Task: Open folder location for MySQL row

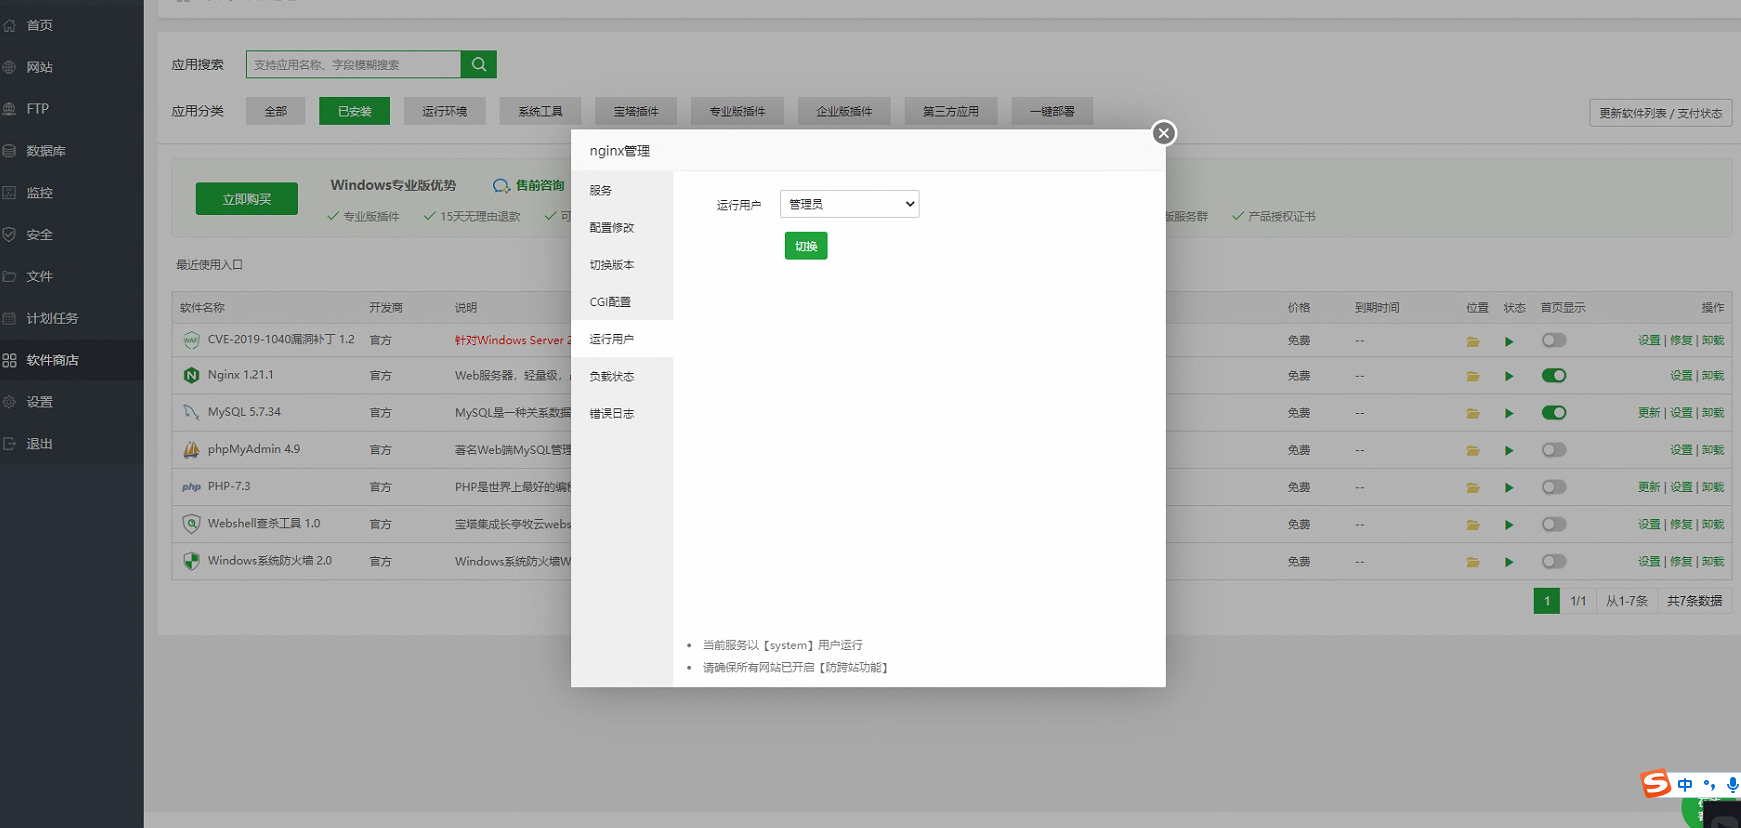Action: click(1473, 414)
